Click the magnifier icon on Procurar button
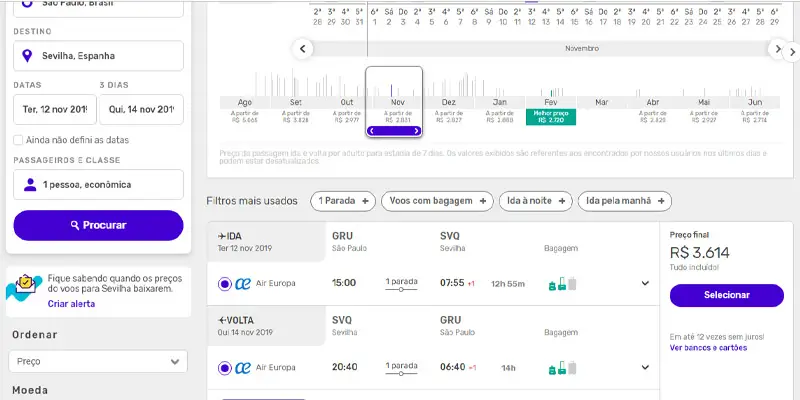This screenshot has height=400, width=800. click(x=75, y=226)
